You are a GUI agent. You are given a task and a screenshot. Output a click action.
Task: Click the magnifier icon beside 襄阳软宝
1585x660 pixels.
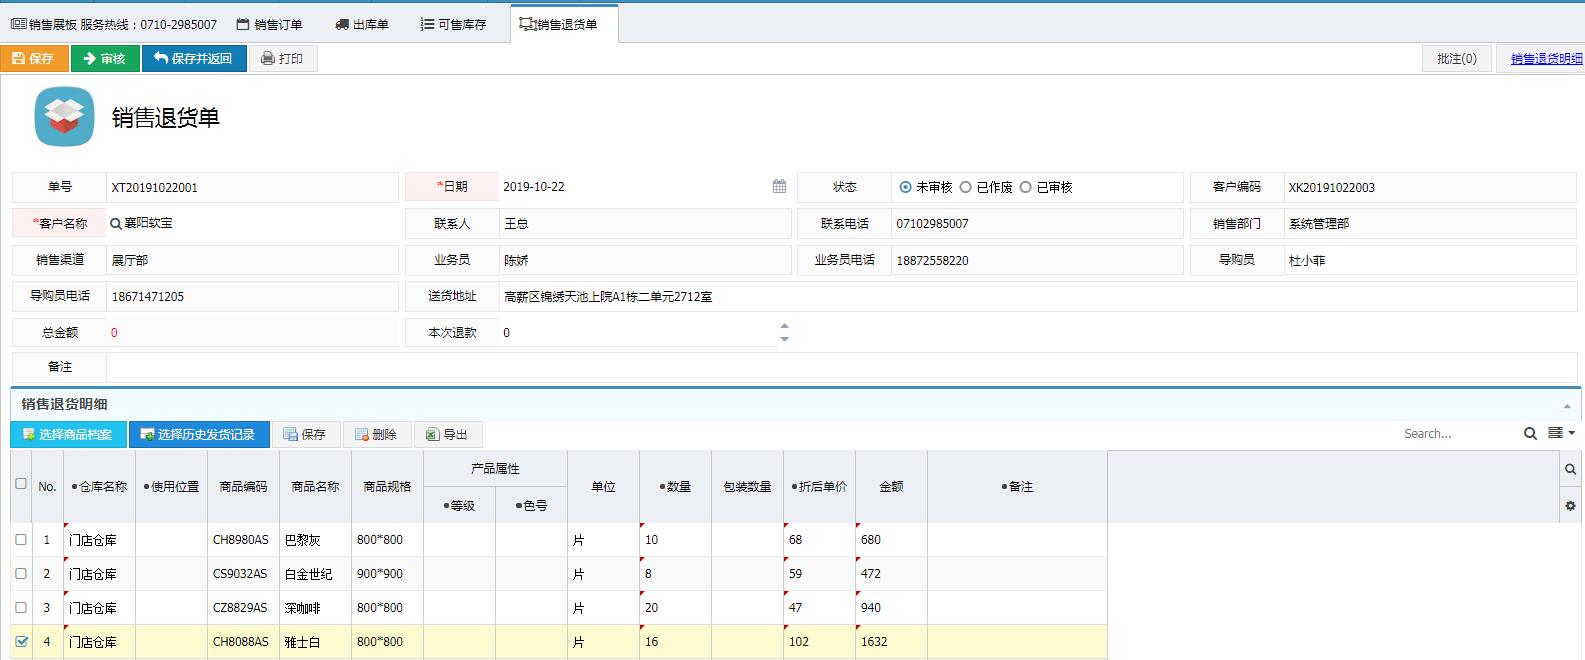click(116, 224)
